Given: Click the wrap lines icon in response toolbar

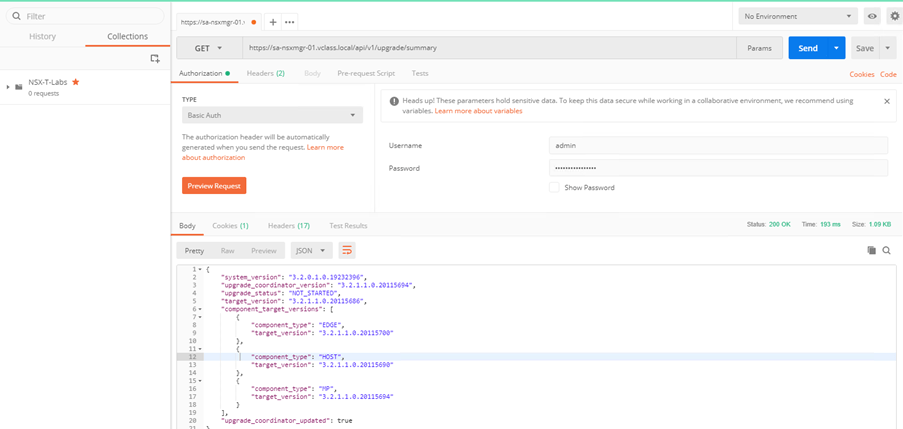Looking at the screenshot, I should [347, 250].
